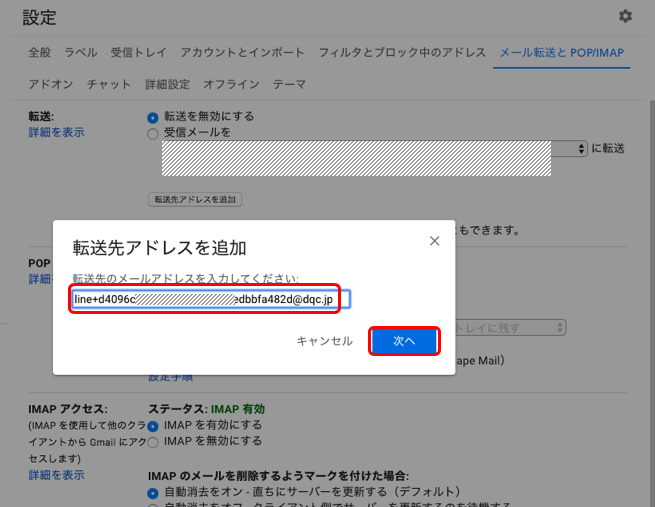The height and width of the screenshot is (507, 655).
Task: Click キャンセル in the dialog
Action: point(324,341)
